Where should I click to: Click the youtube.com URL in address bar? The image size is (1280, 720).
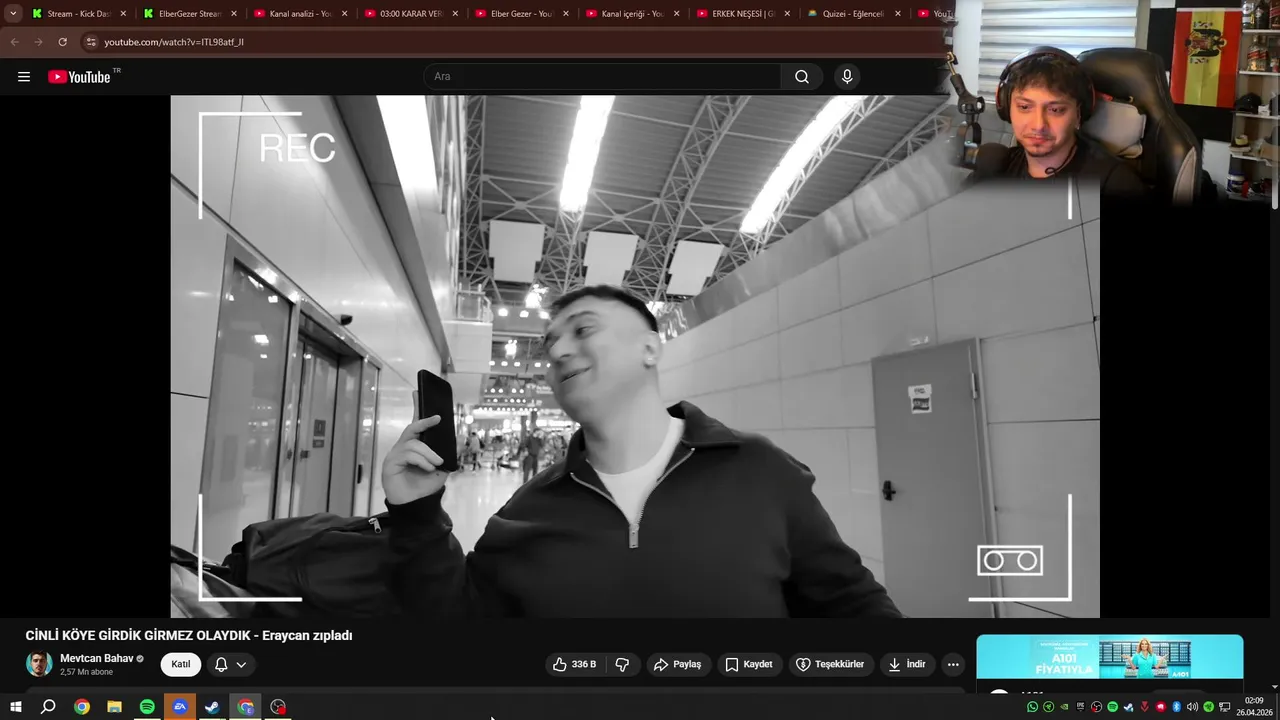[x=174, y=42]
